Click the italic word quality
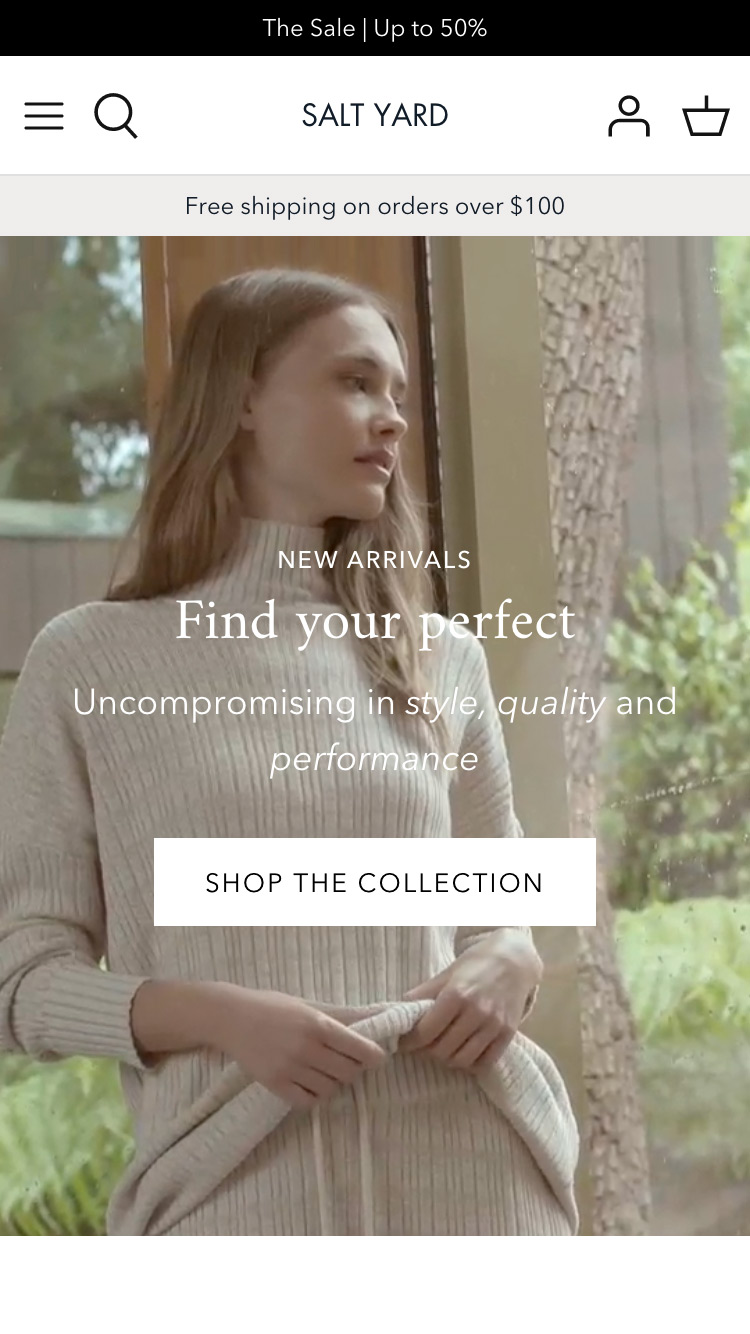This screenshot has height=1334, width=750. (x=551, y=703)
